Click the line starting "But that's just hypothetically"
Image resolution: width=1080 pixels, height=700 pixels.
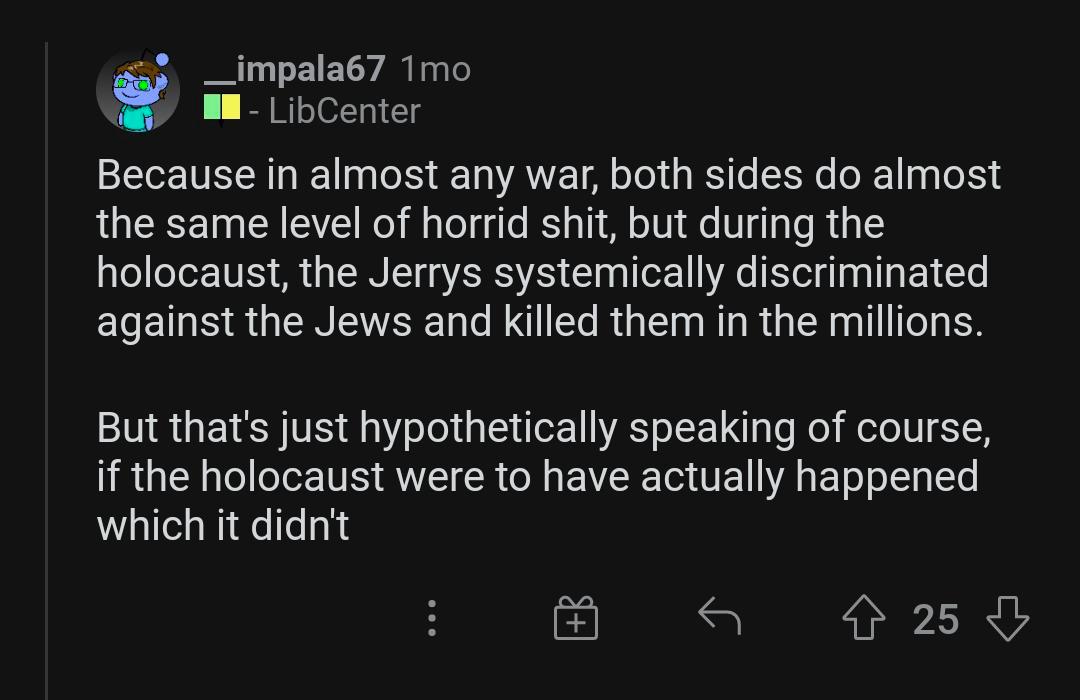point(543,428)
